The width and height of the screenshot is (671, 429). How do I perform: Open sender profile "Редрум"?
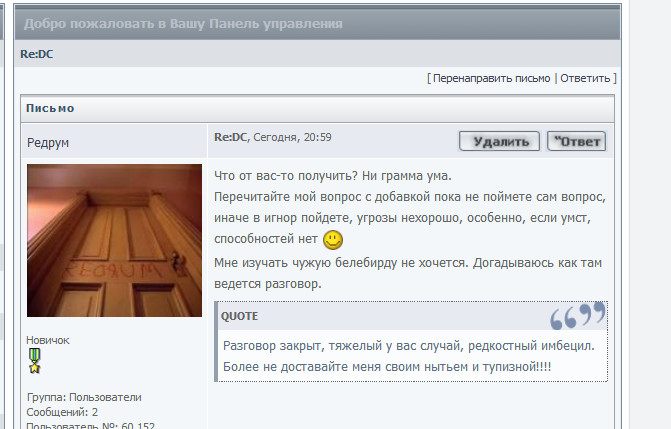coord(48,143)
